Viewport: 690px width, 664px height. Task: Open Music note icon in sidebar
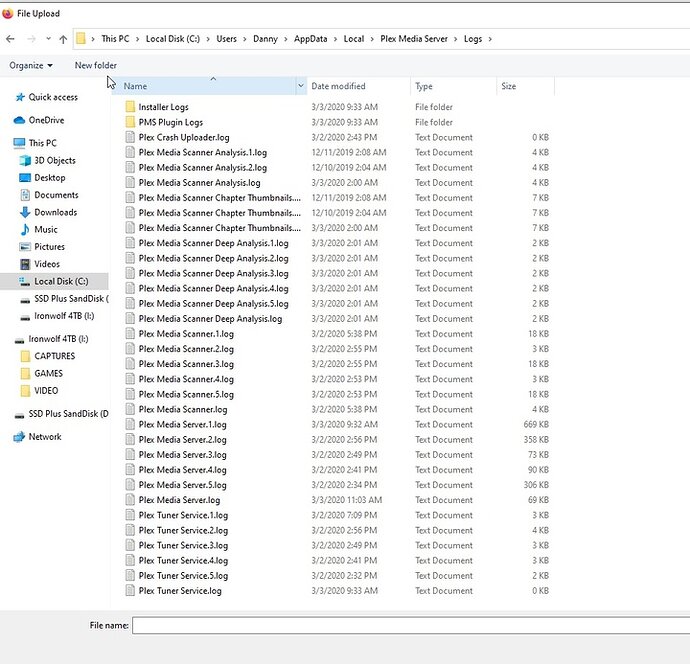(25, 229)
